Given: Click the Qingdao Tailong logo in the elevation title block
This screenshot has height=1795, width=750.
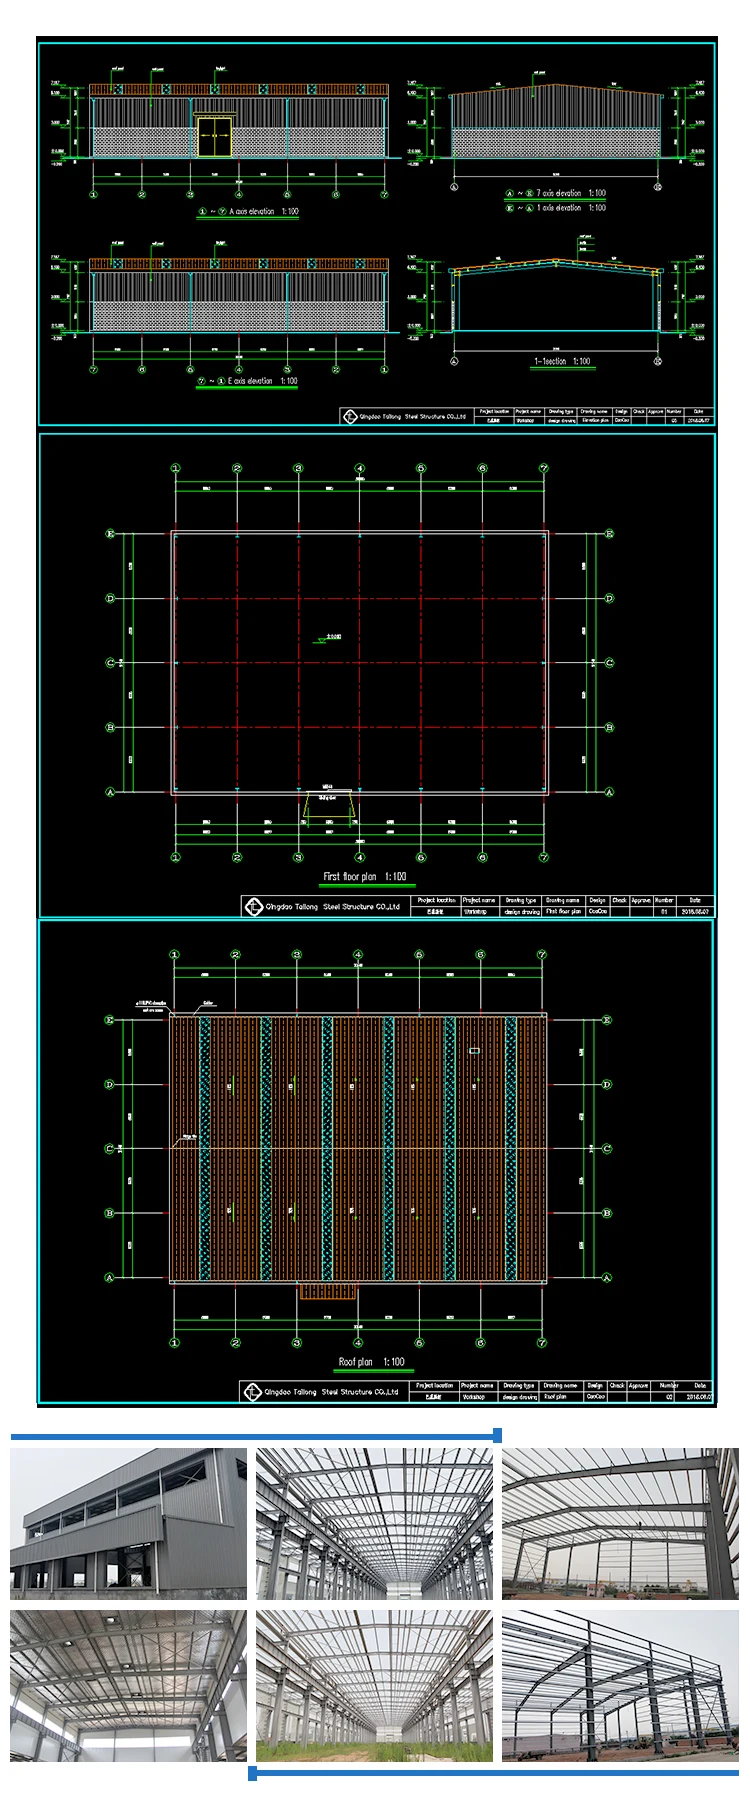Looking at the screenshot, I should [x=349, y=416].
